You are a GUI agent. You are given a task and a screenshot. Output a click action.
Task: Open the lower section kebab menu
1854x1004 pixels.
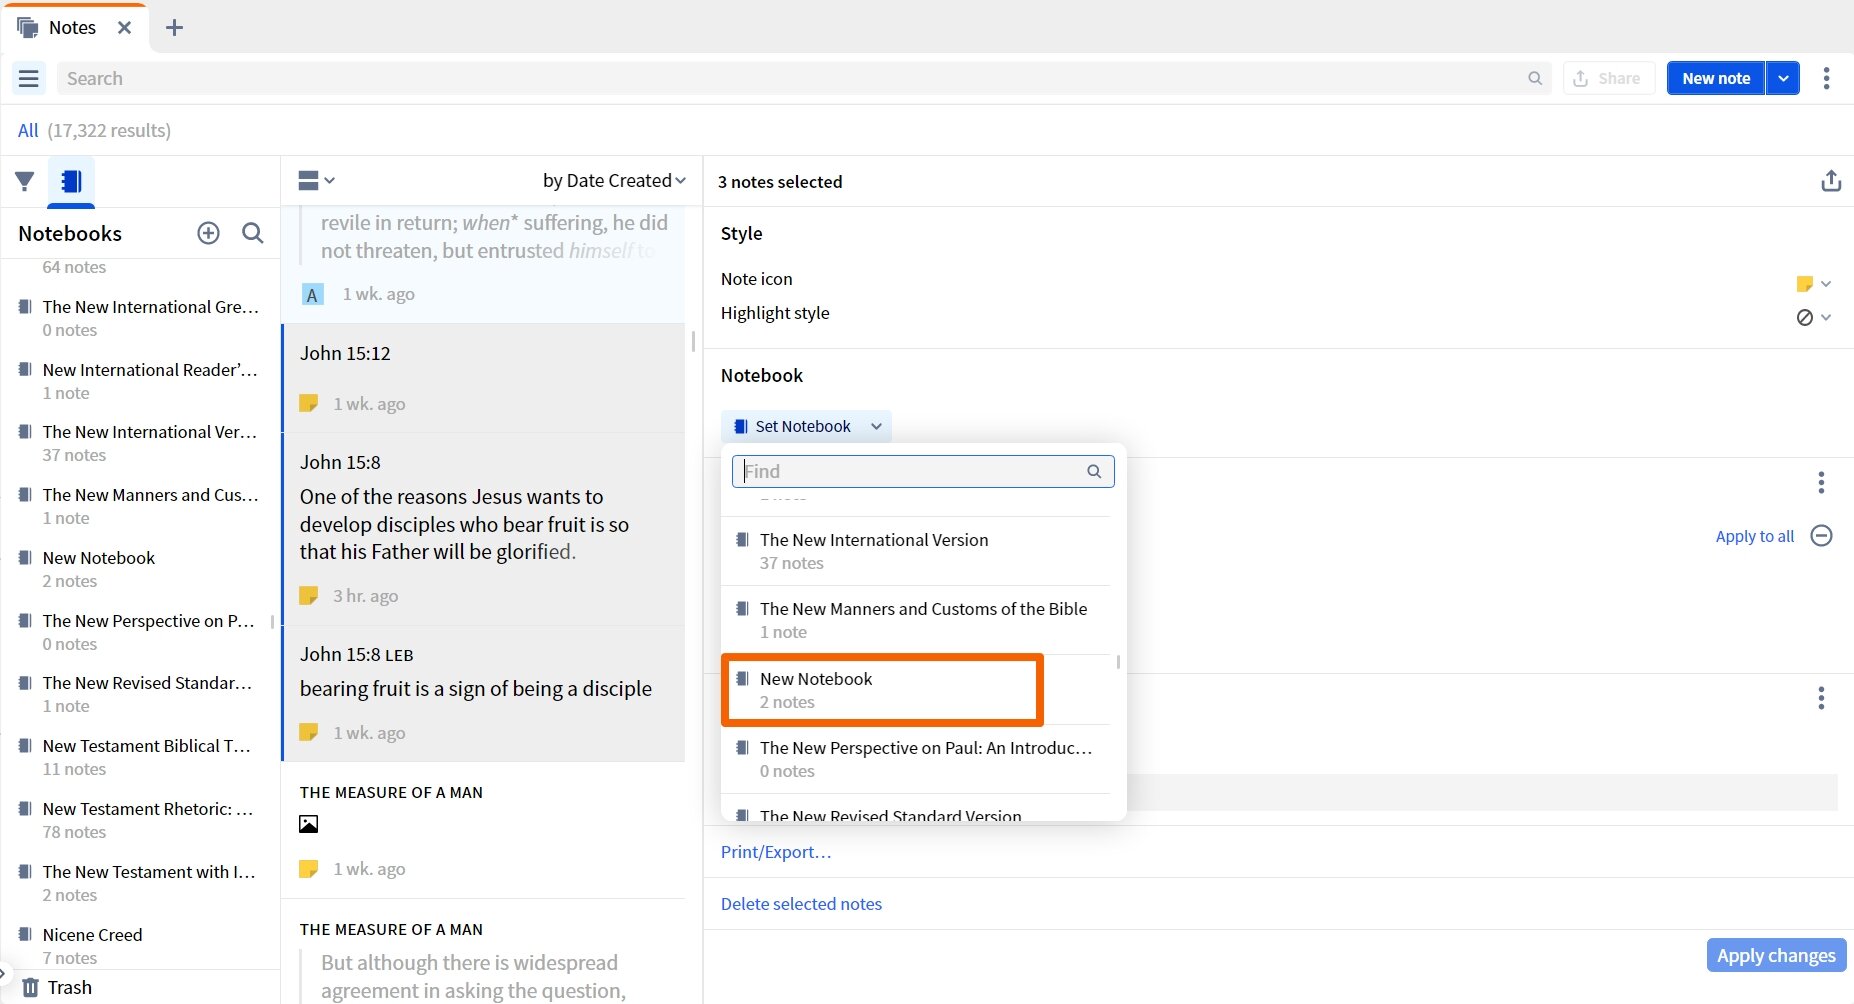click(1821, 698)
